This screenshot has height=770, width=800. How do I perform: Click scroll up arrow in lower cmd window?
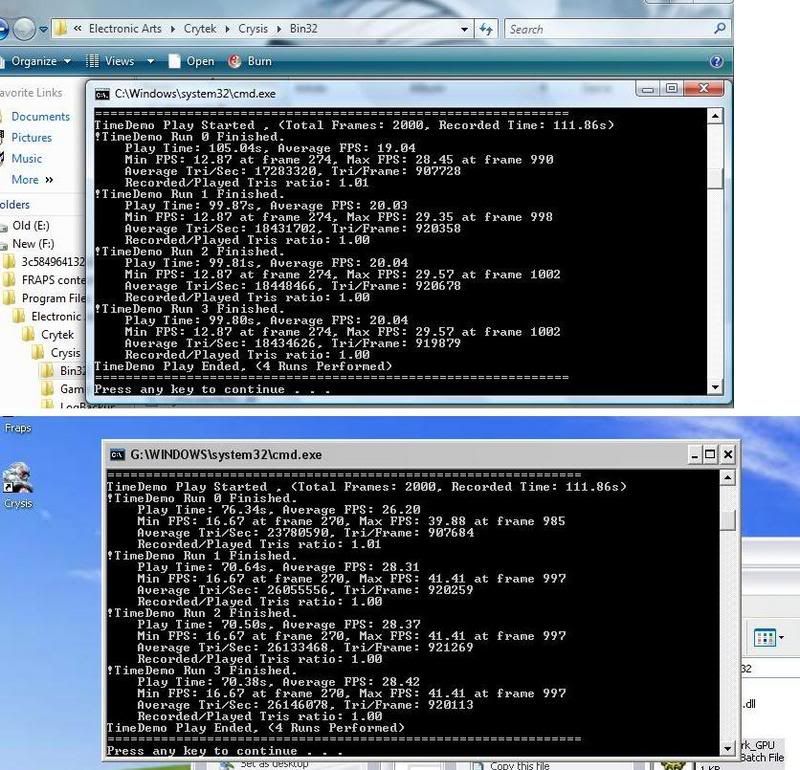click(728, 478)
